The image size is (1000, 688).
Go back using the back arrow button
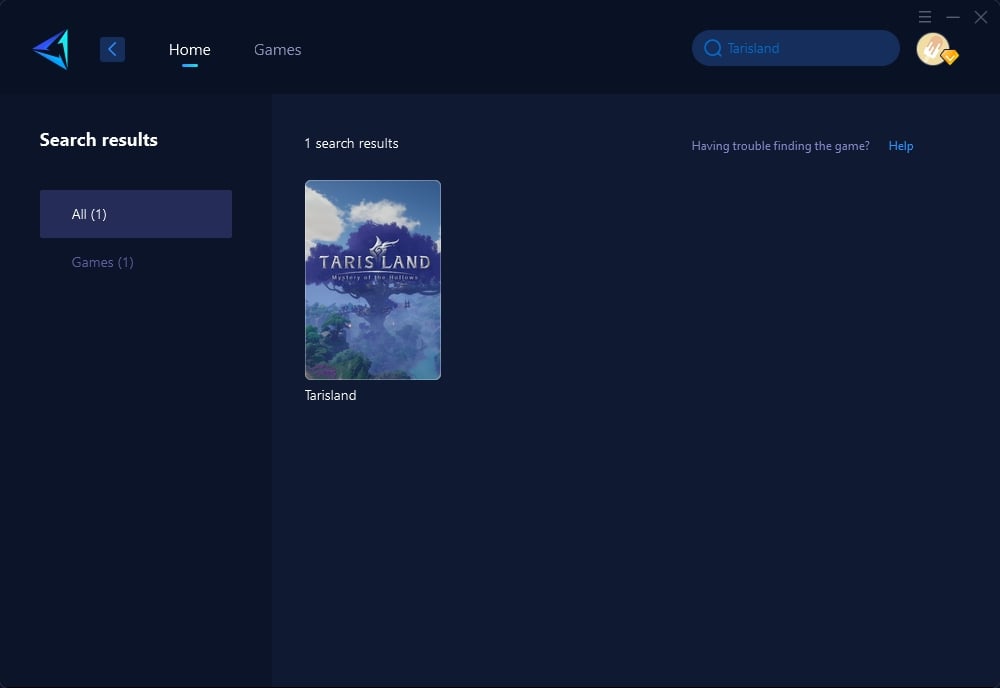point(112,49)
